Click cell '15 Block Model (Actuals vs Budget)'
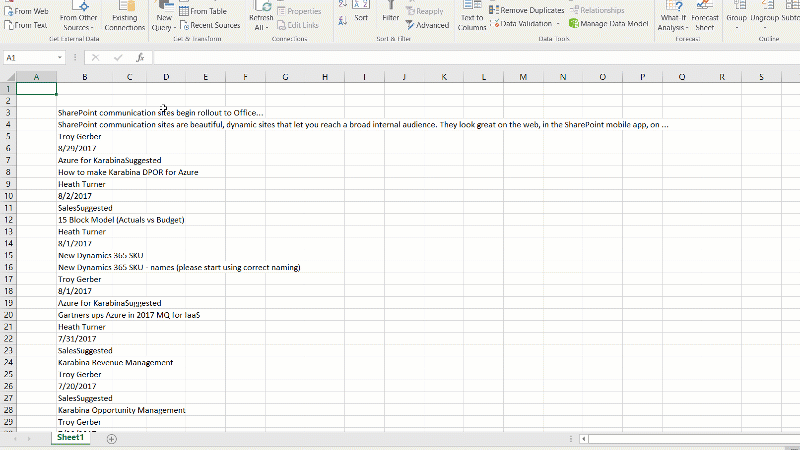 [121, 220]
